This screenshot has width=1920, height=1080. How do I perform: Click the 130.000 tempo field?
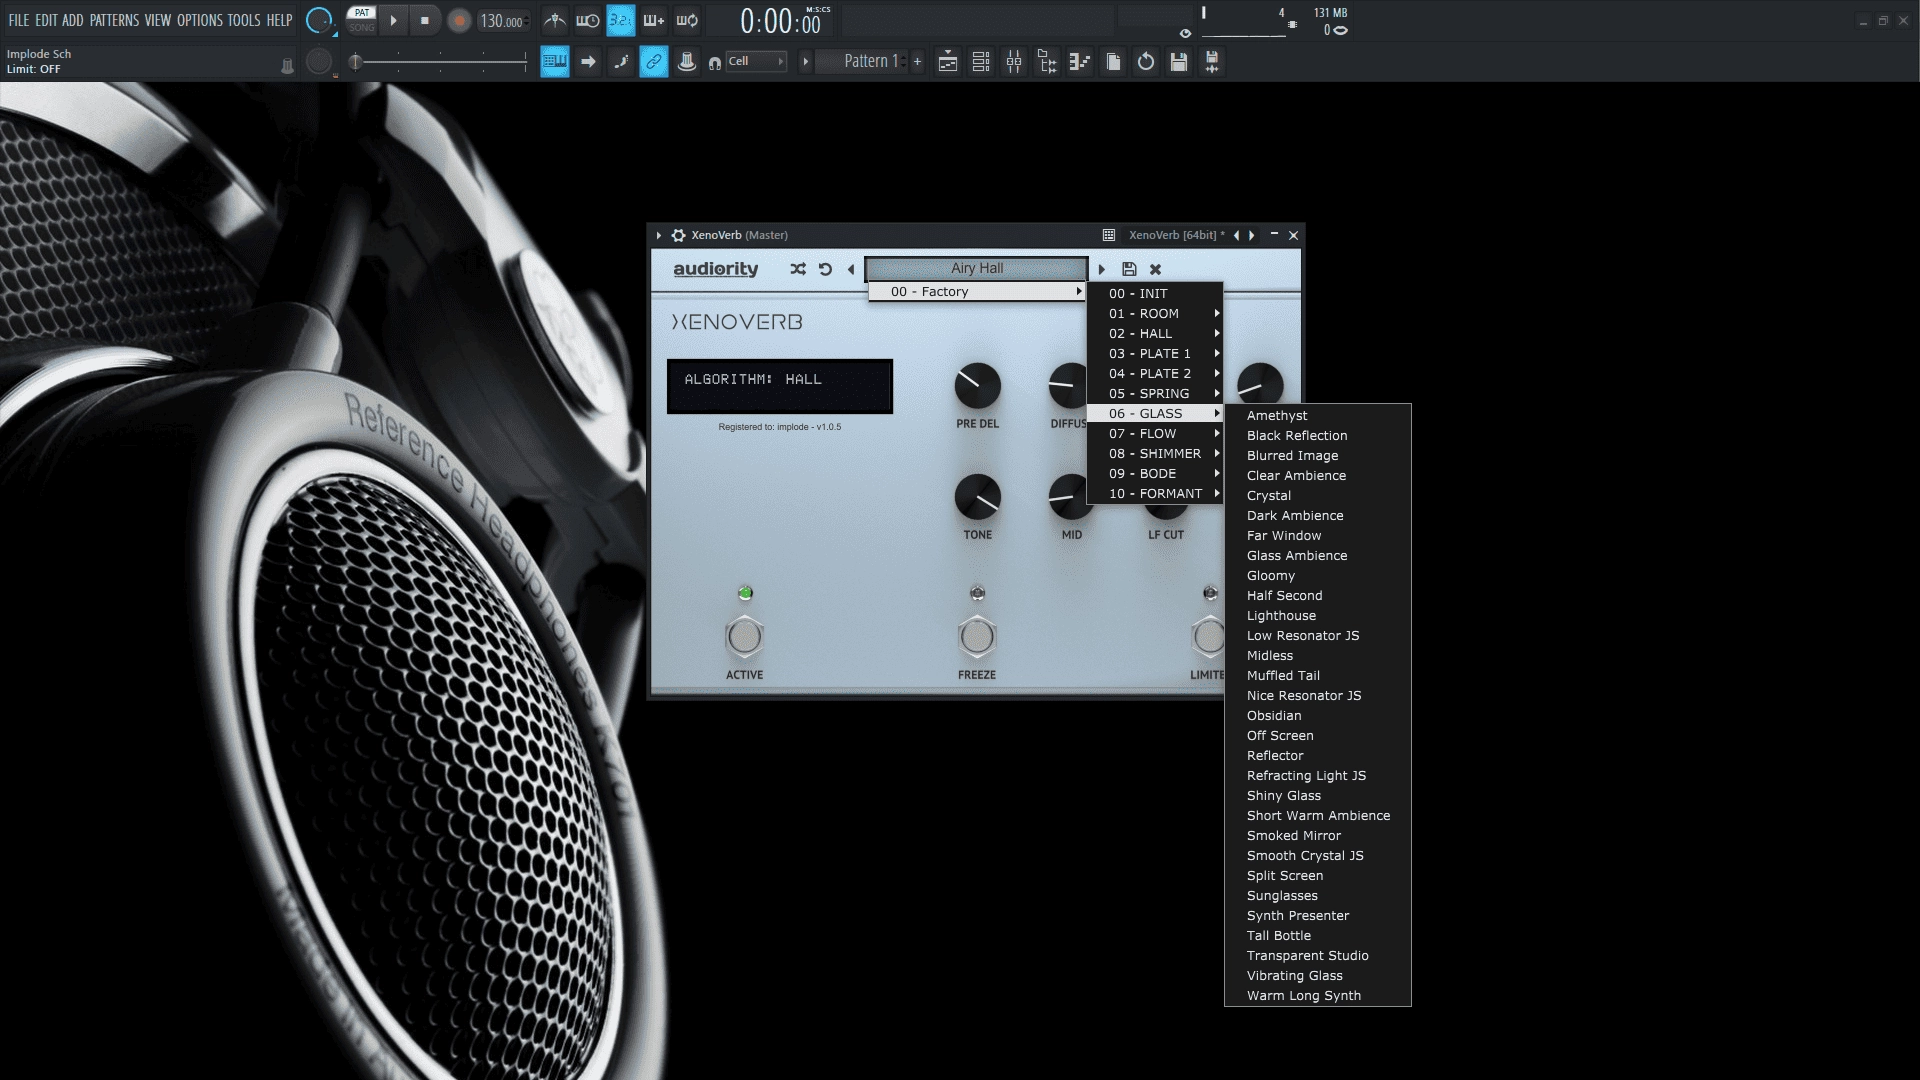[501, 21]
